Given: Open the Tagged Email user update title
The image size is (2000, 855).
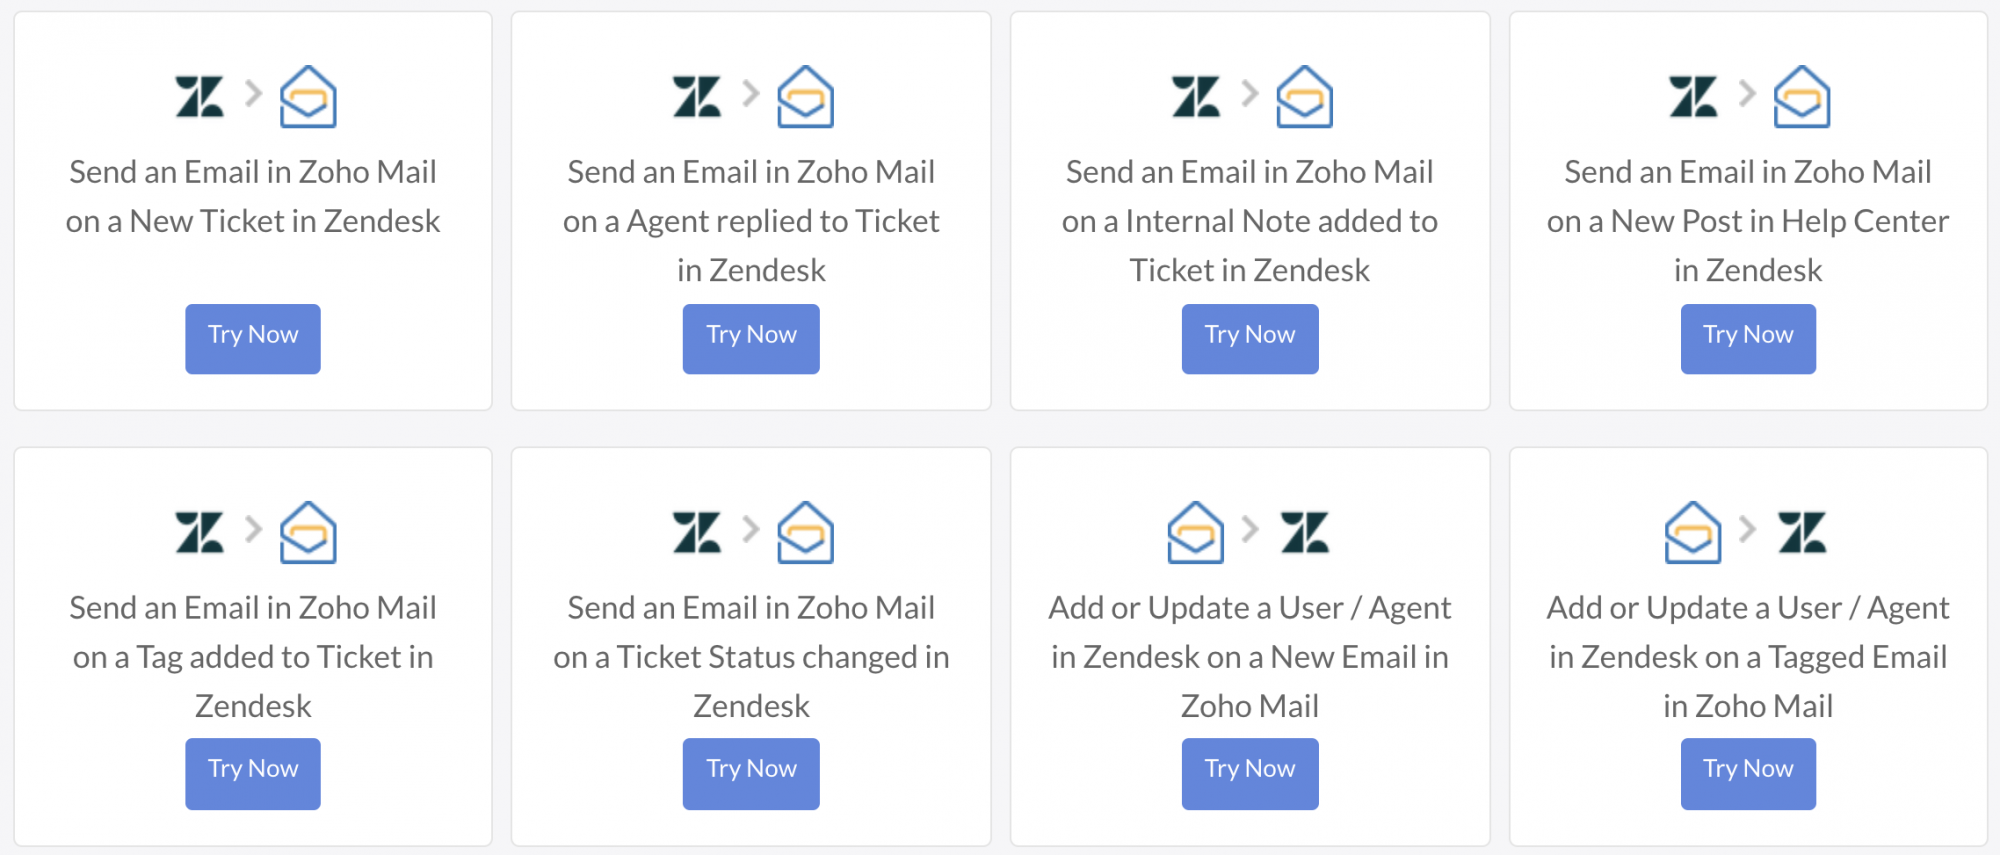Looking at the screenshot, I should (x=1748, y=657).
